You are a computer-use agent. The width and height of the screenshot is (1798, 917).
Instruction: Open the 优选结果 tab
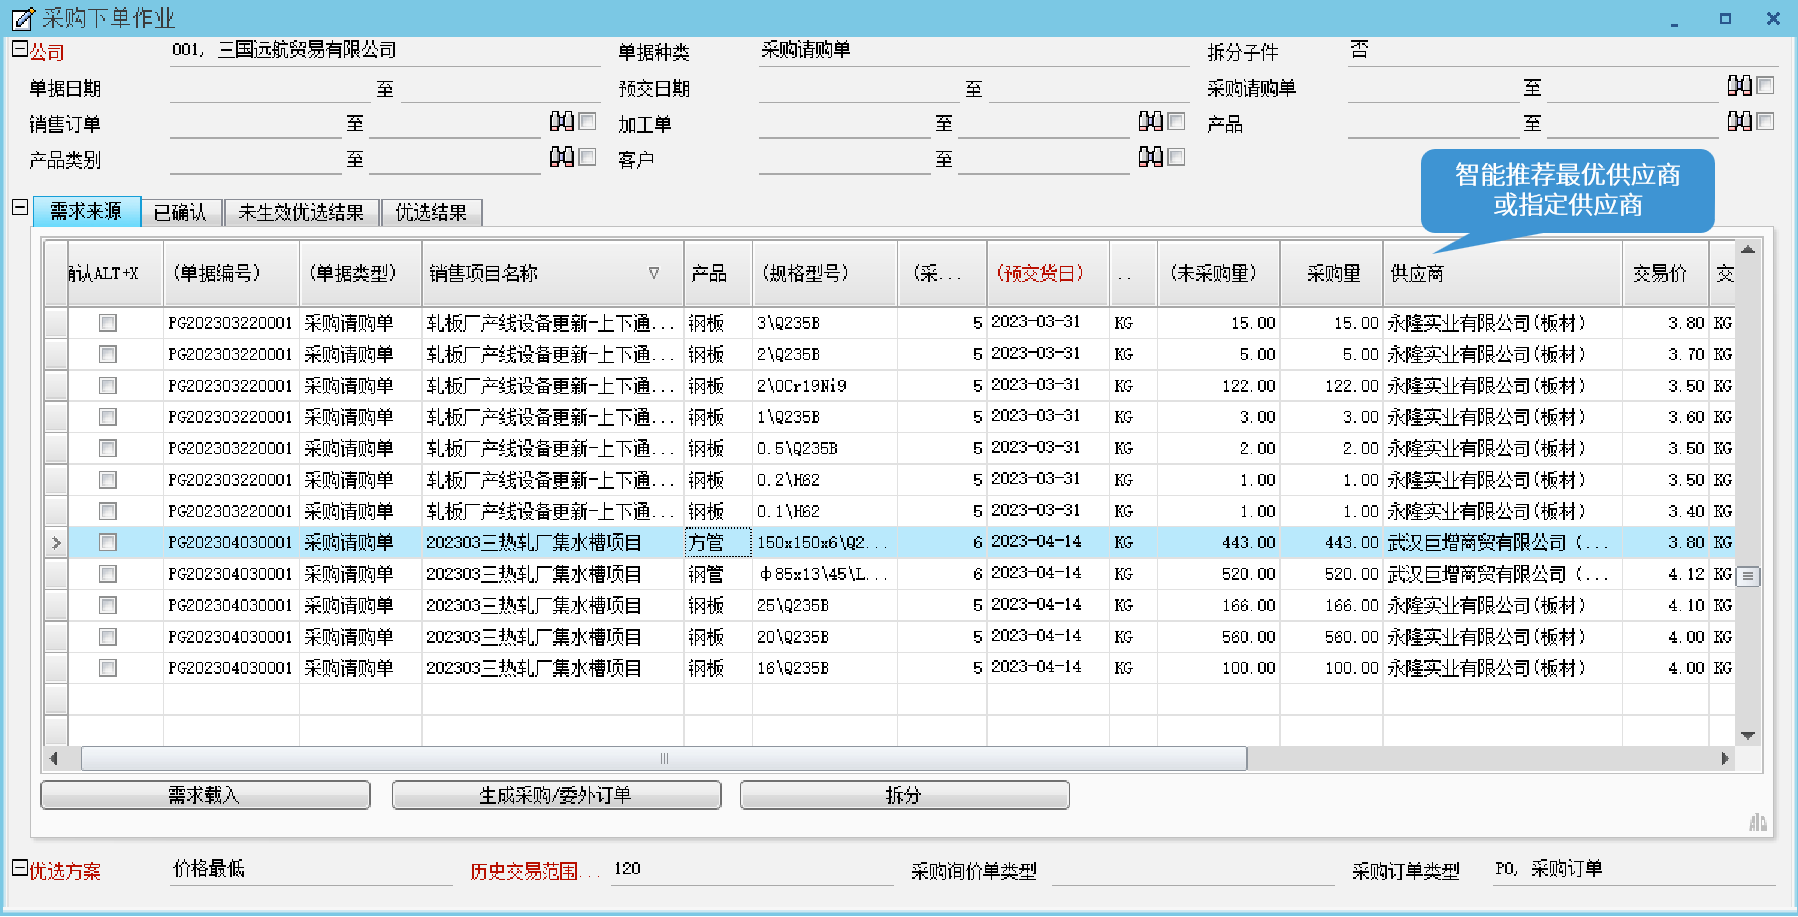pos(431,213)
